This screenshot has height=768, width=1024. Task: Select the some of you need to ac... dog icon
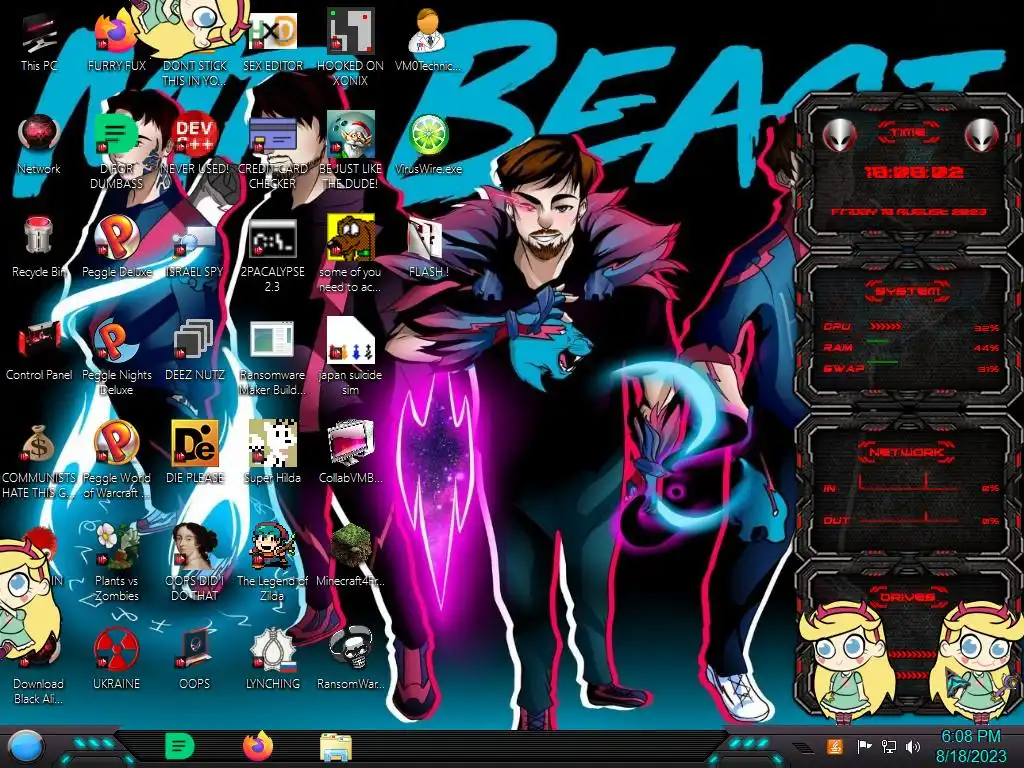(350, 238)
